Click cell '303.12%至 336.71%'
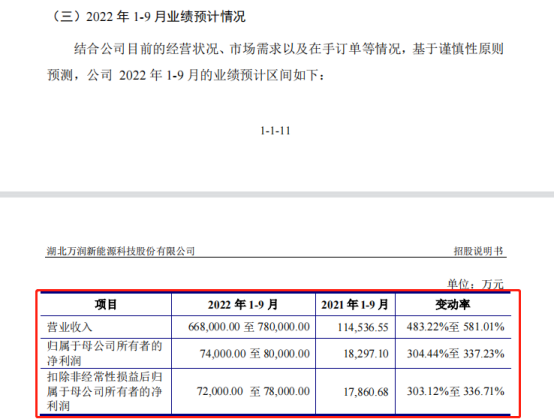Image resolution: width=554 pixels, height=419 pixels. point(455,391)
